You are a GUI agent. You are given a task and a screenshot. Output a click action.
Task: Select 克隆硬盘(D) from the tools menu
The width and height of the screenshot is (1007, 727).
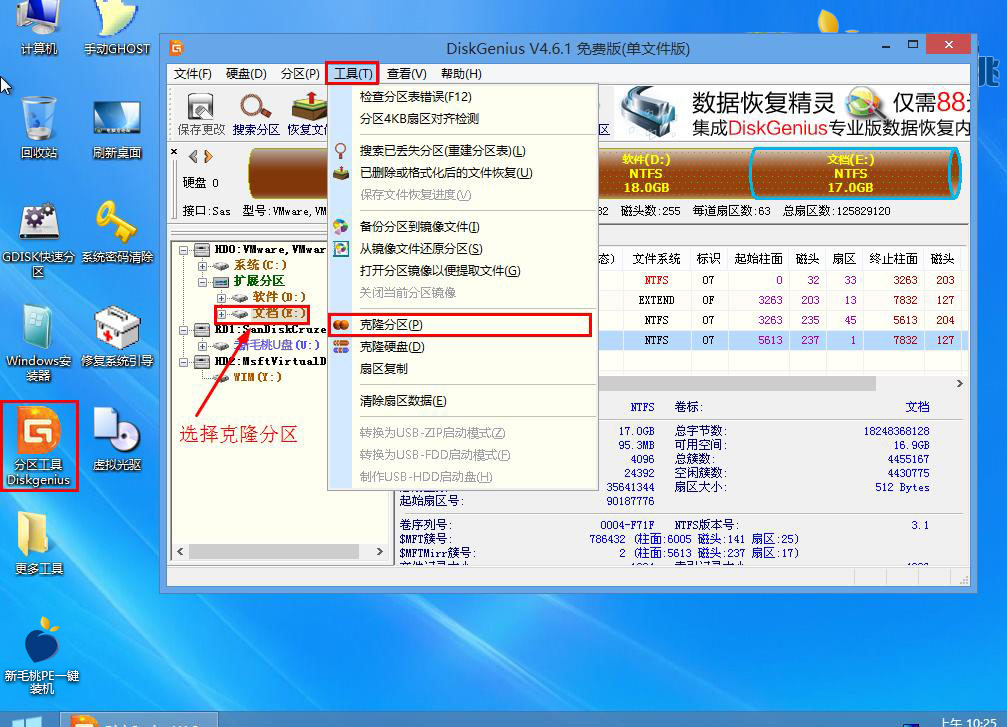(462, 347)
